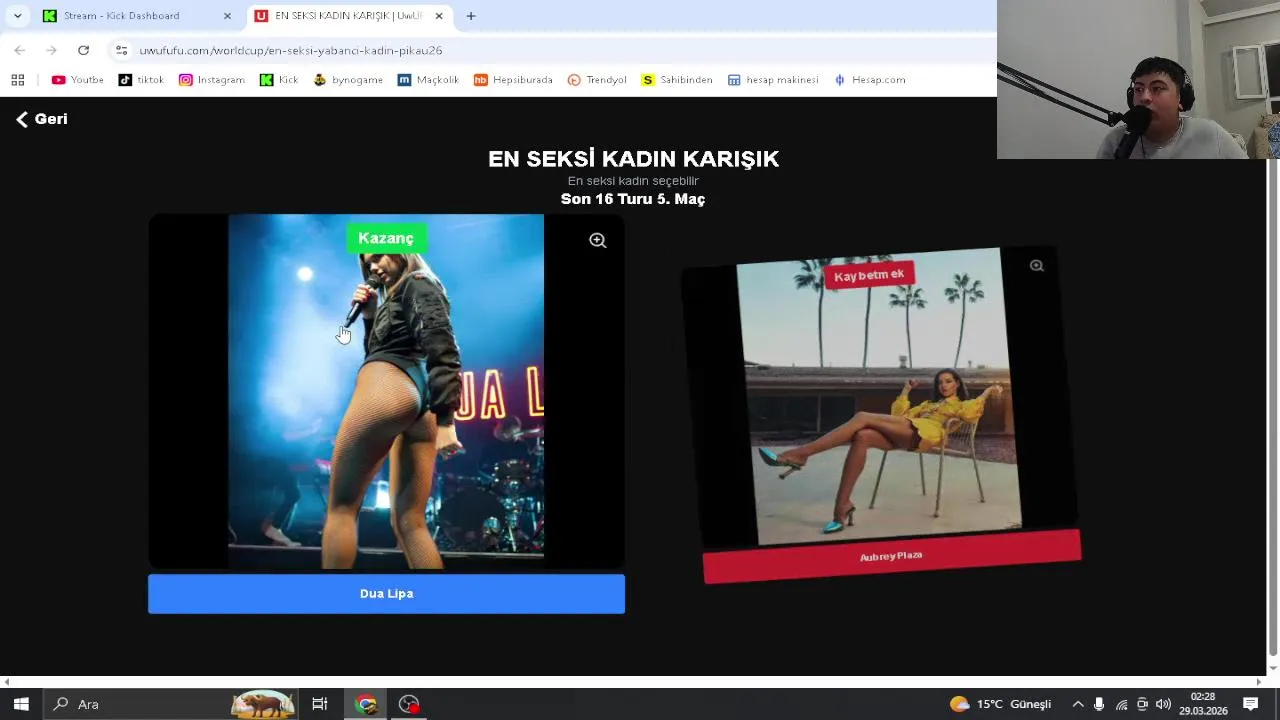Image resolution: width=1280 pixels, height=720 pixels.
Task: Open Task View on the taskbar
Action: pyautogui.click(x=320, y=704)
